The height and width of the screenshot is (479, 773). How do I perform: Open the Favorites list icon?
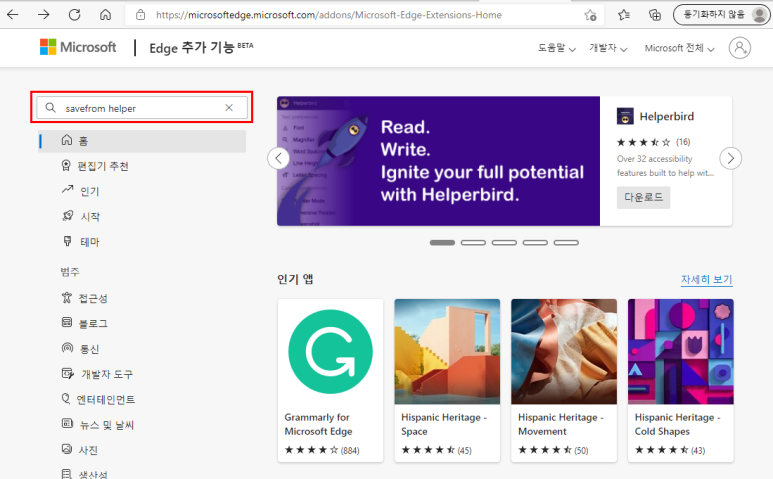[x=624, y=15]
